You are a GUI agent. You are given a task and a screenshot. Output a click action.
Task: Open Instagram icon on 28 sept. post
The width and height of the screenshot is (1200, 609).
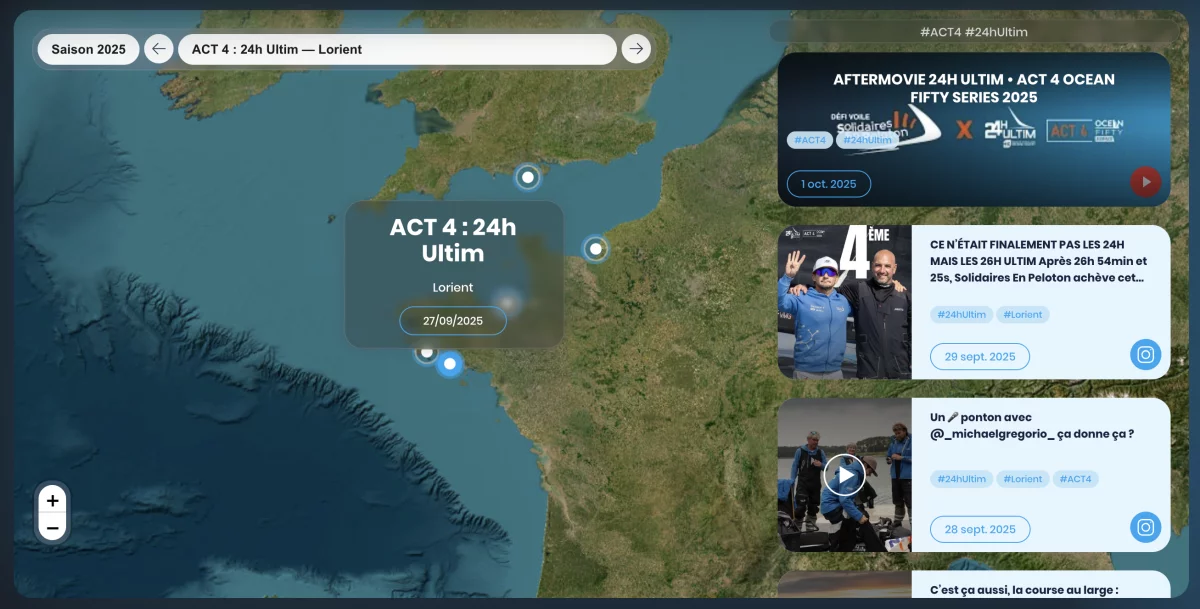point(1146,527)
